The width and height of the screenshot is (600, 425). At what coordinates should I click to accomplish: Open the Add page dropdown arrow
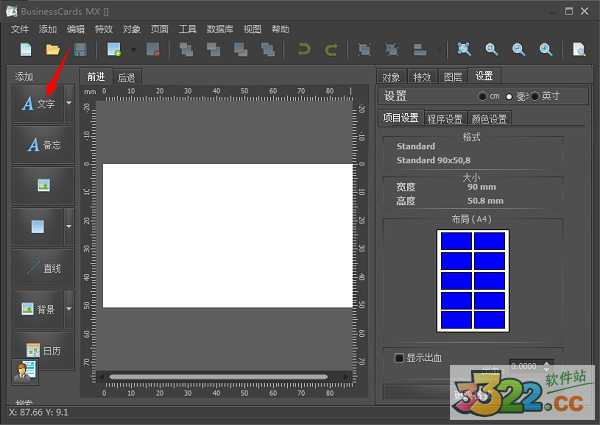point(133,50)
